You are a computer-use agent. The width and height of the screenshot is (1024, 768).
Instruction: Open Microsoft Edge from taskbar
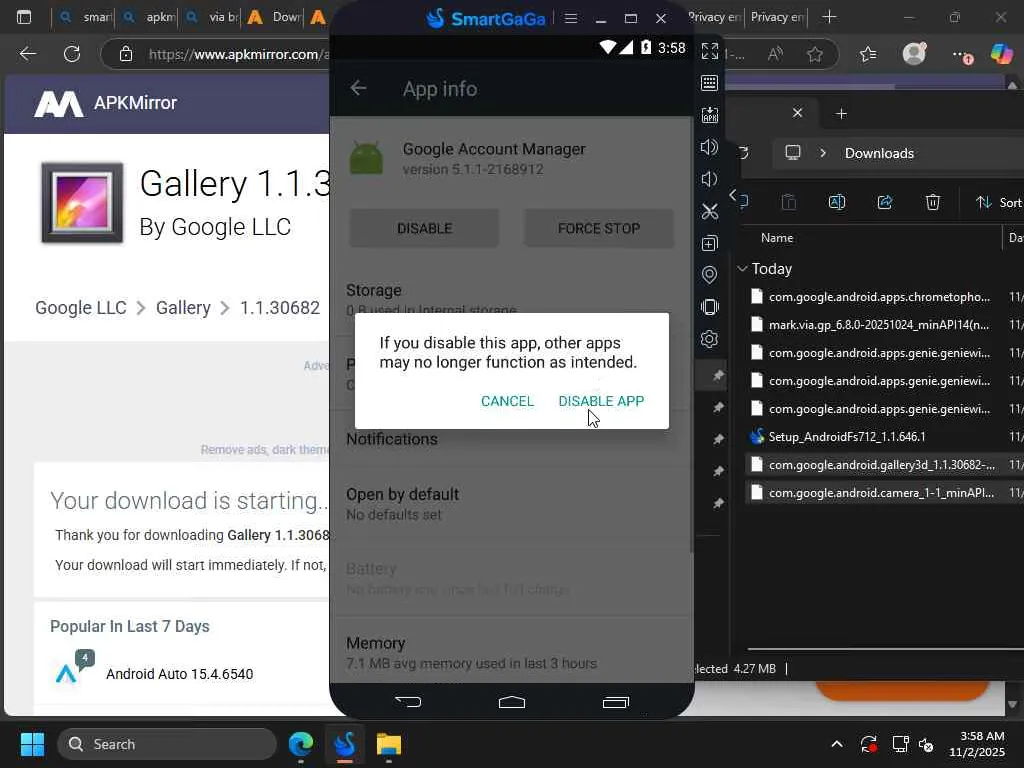click(300, 744)
